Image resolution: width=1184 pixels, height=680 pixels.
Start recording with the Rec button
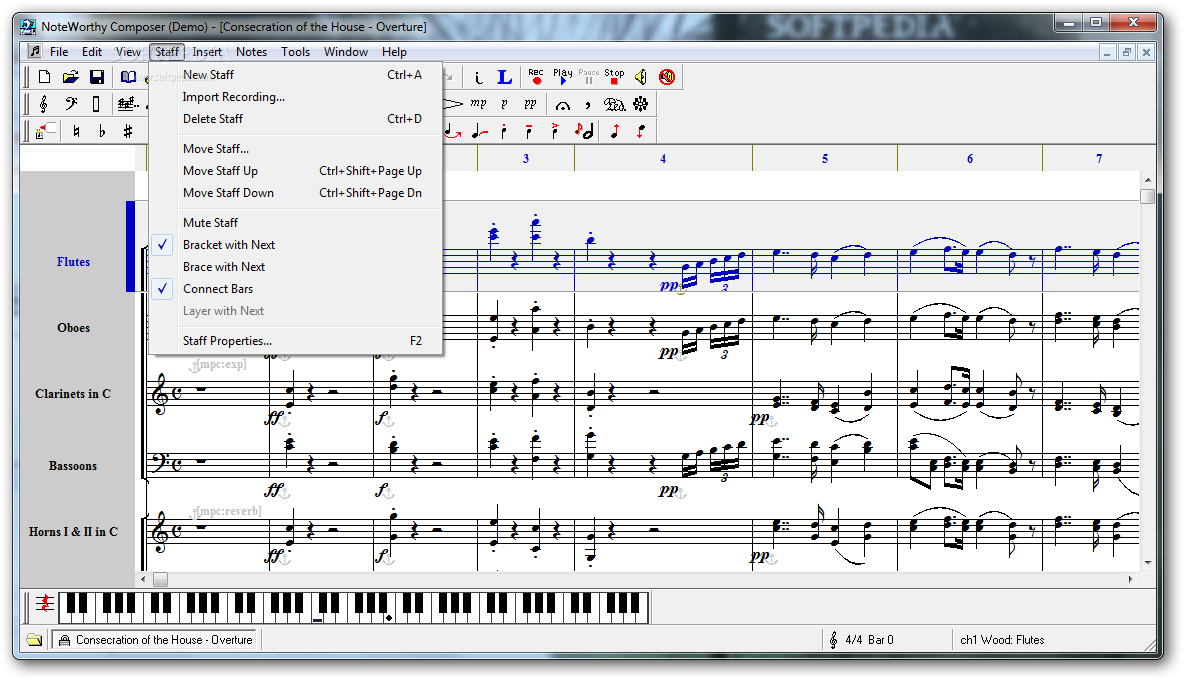click(536, 76)
